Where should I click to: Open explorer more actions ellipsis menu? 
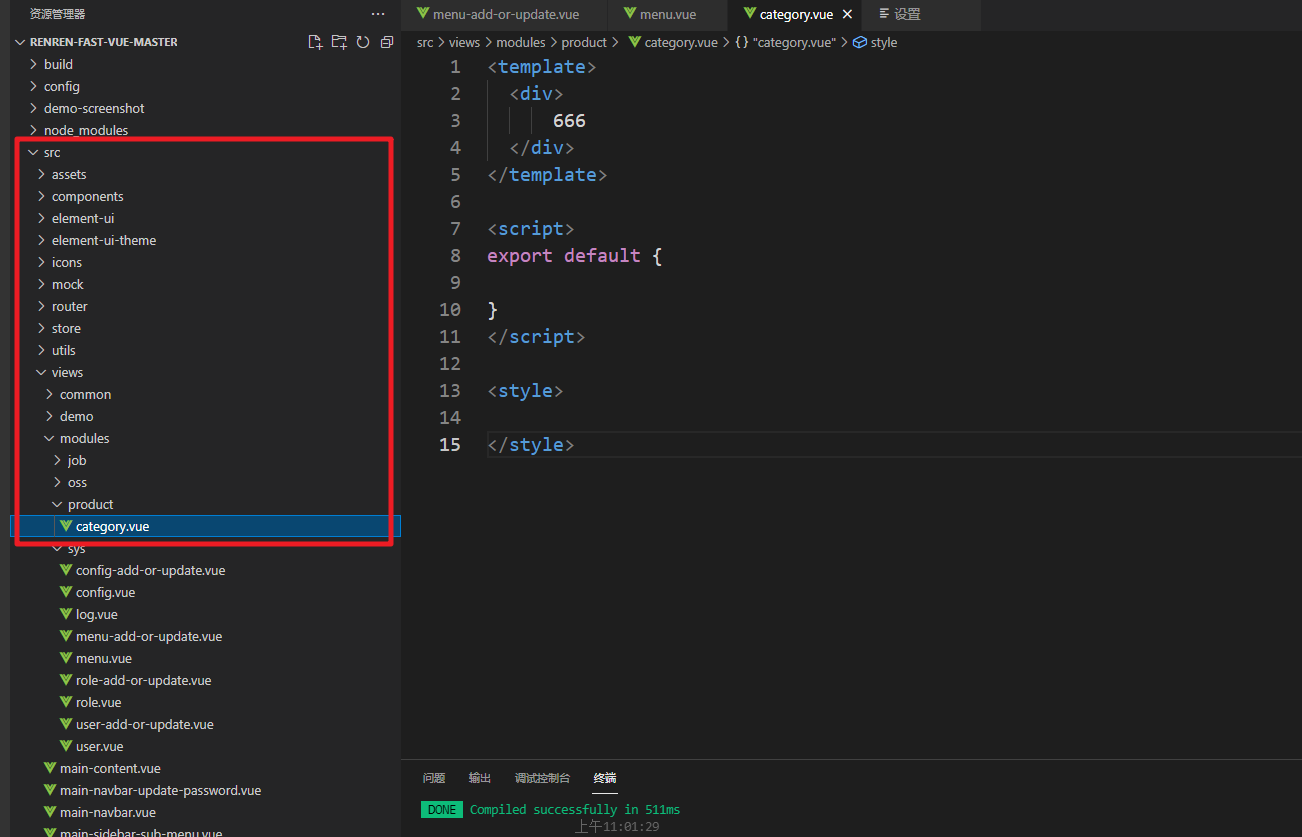[x=377, y=14]
